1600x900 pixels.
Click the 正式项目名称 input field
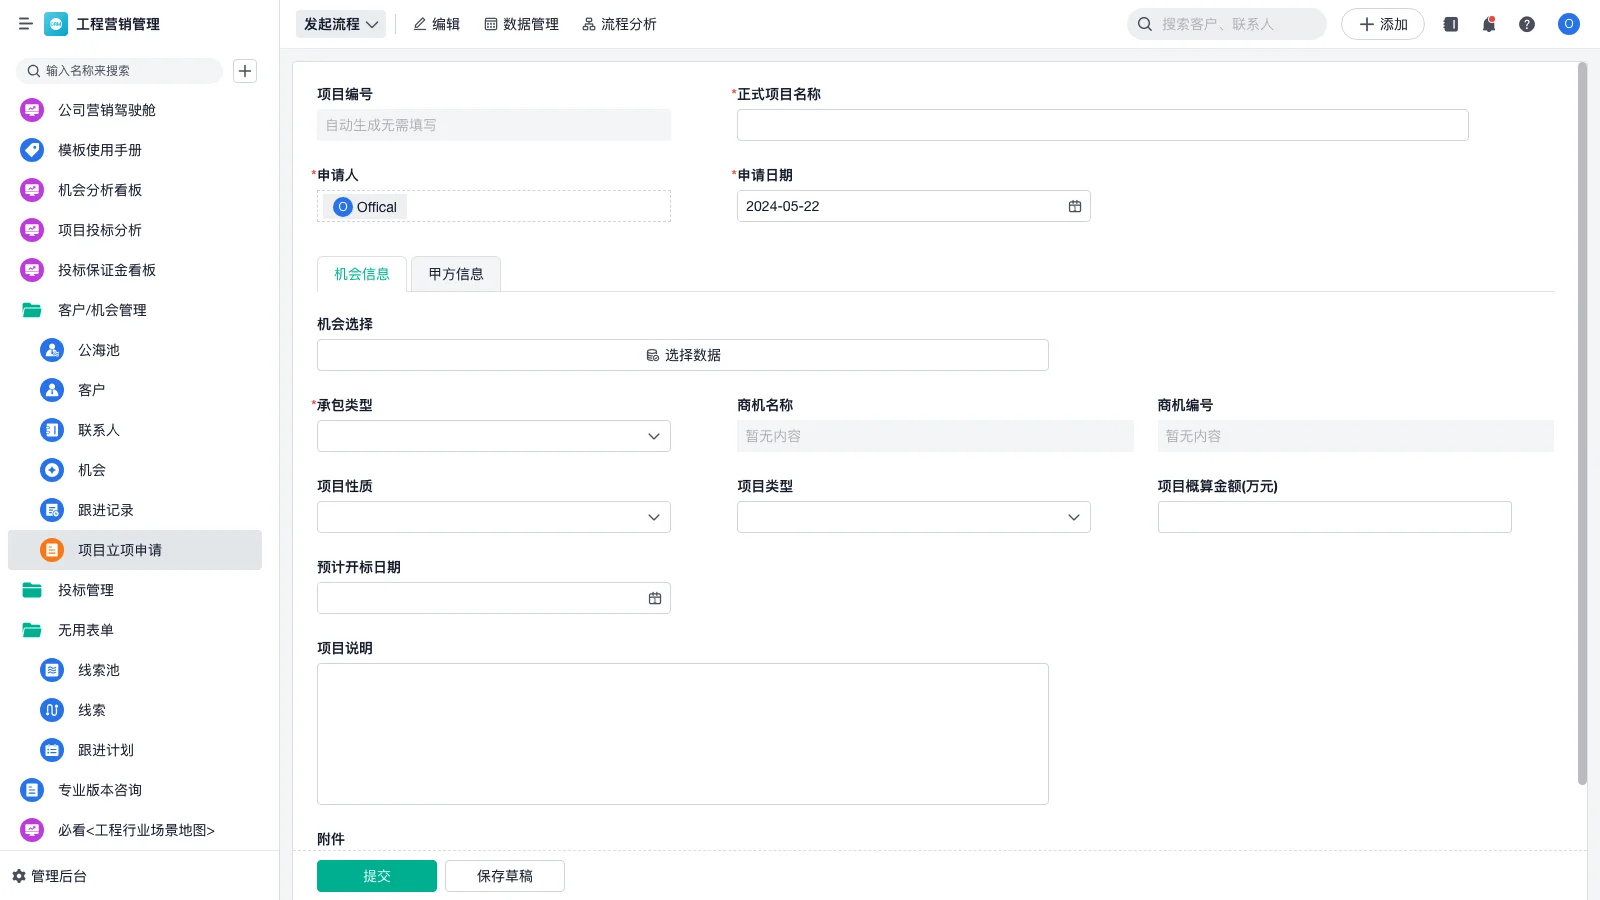tap(1102, 125)
